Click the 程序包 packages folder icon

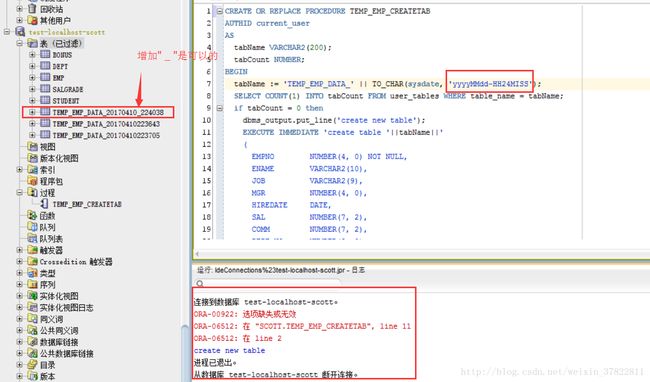point(32,181)
